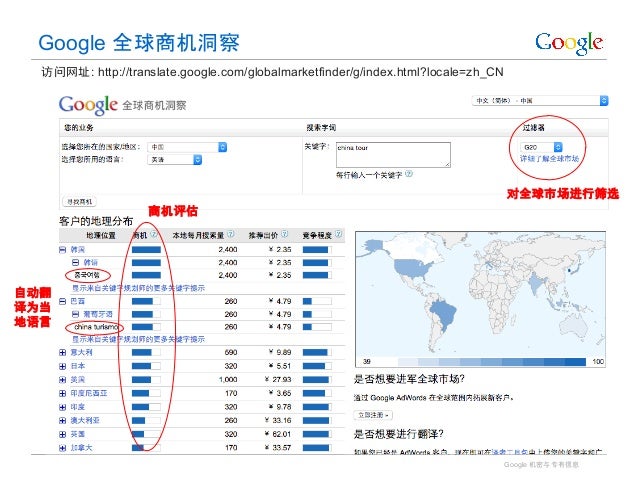638x479 pixels.
Task: Click the map's blue color scale legend
Action: tap(492, 361)
